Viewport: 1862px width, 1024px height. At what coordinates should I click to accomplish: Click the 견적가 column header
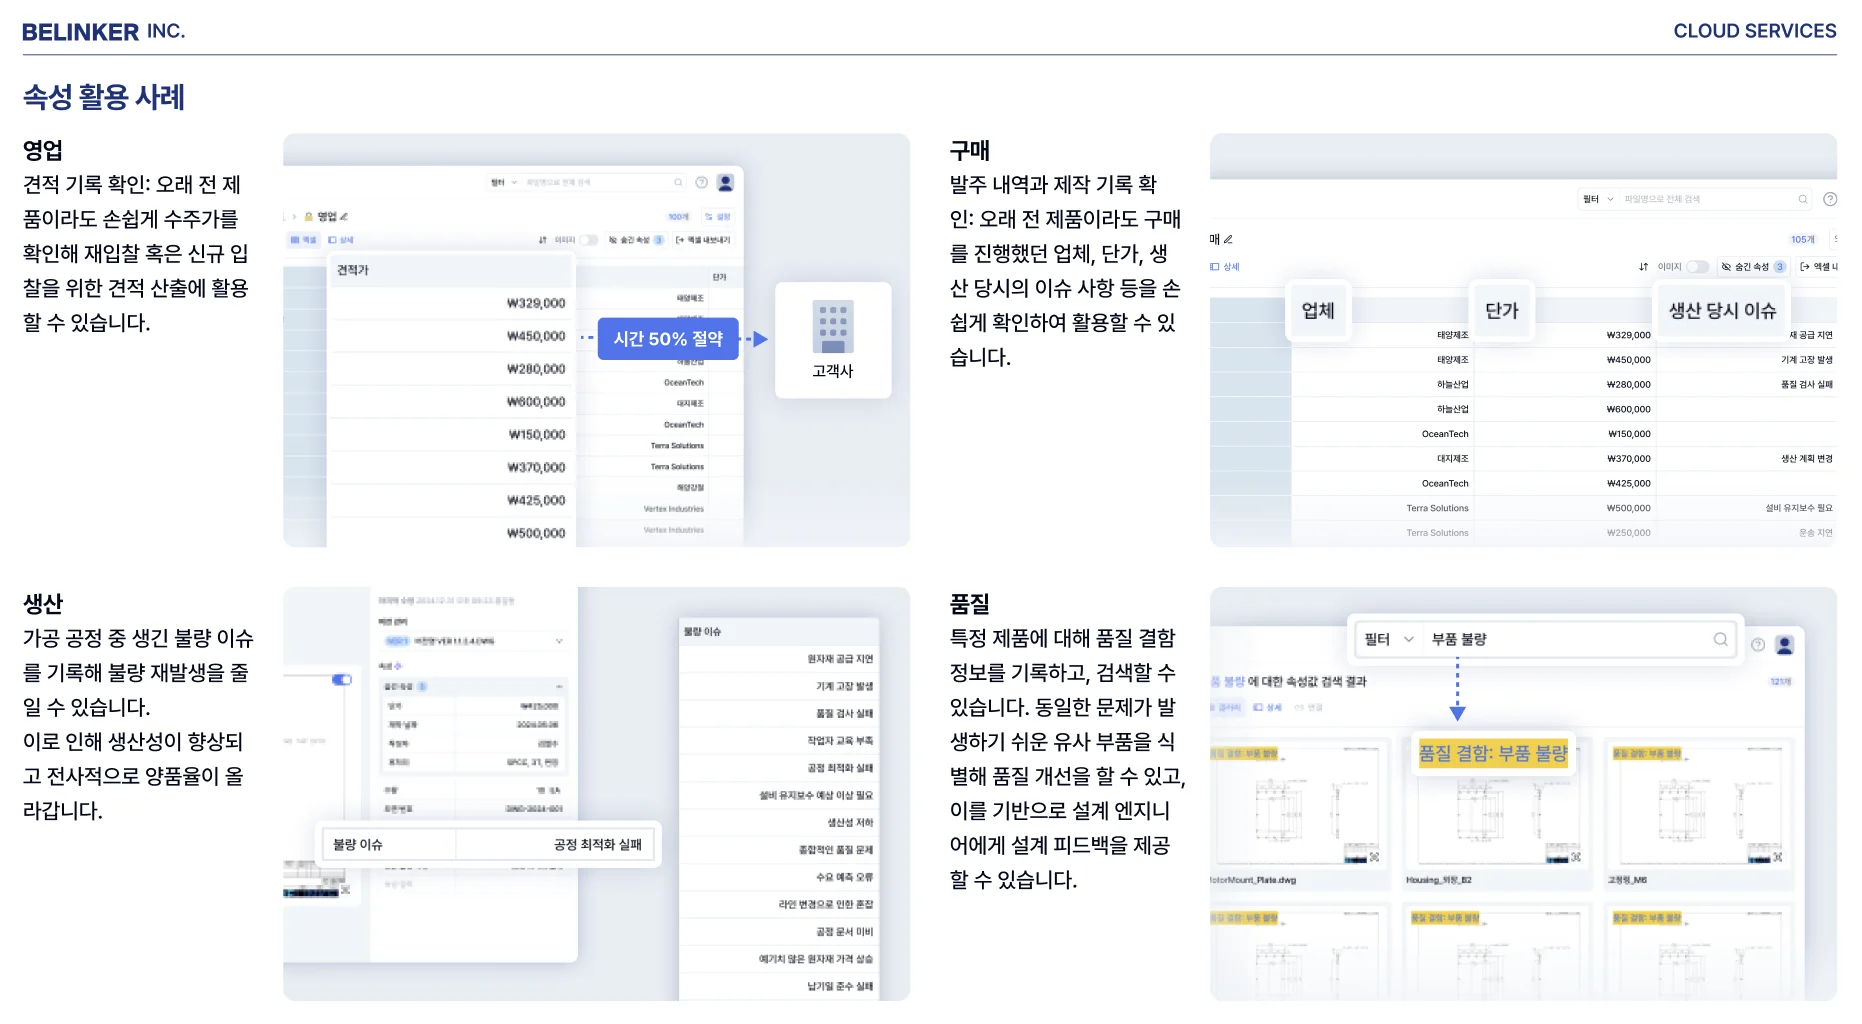(451, 270)
